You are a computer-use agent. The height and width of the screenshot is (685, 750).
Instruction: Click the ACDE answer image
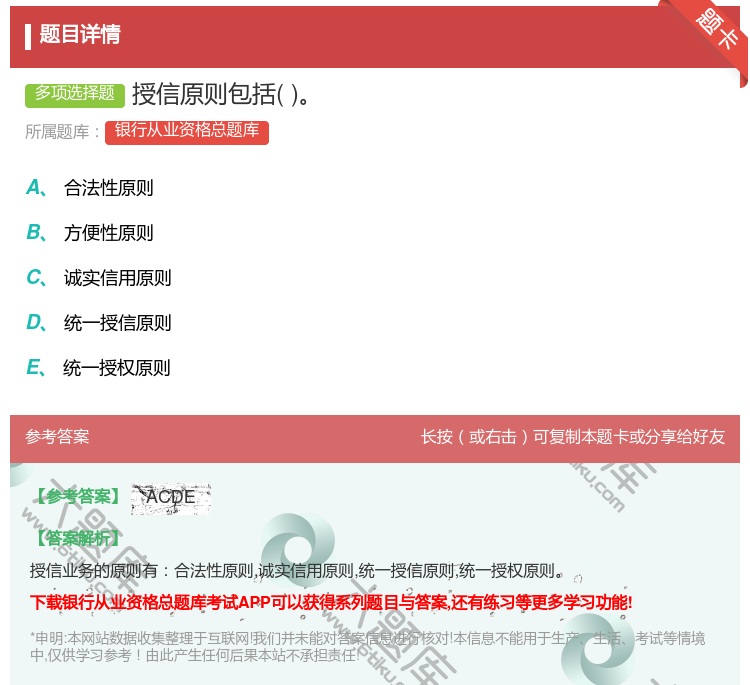171,498
